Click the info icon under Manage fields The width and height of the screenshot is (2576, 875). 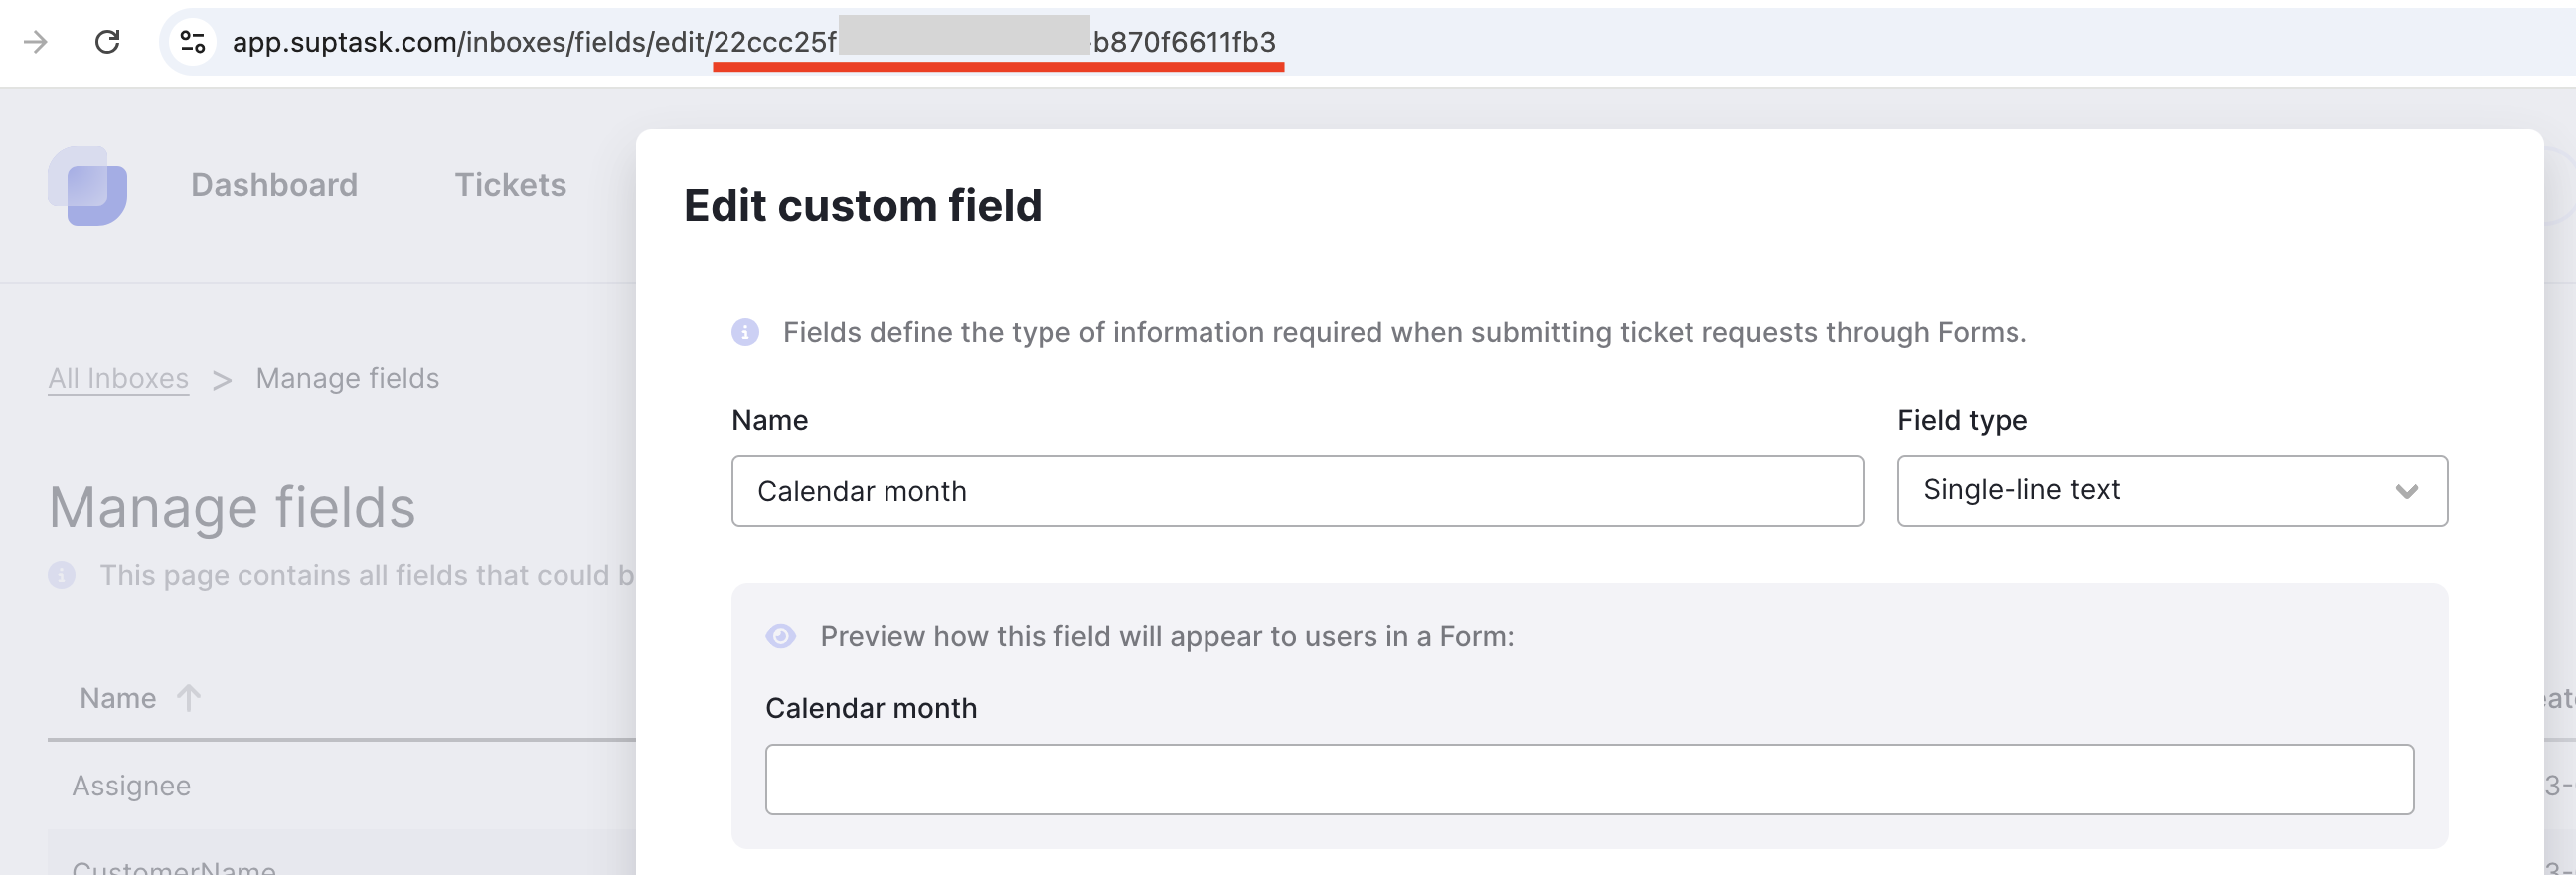point(62,575)
